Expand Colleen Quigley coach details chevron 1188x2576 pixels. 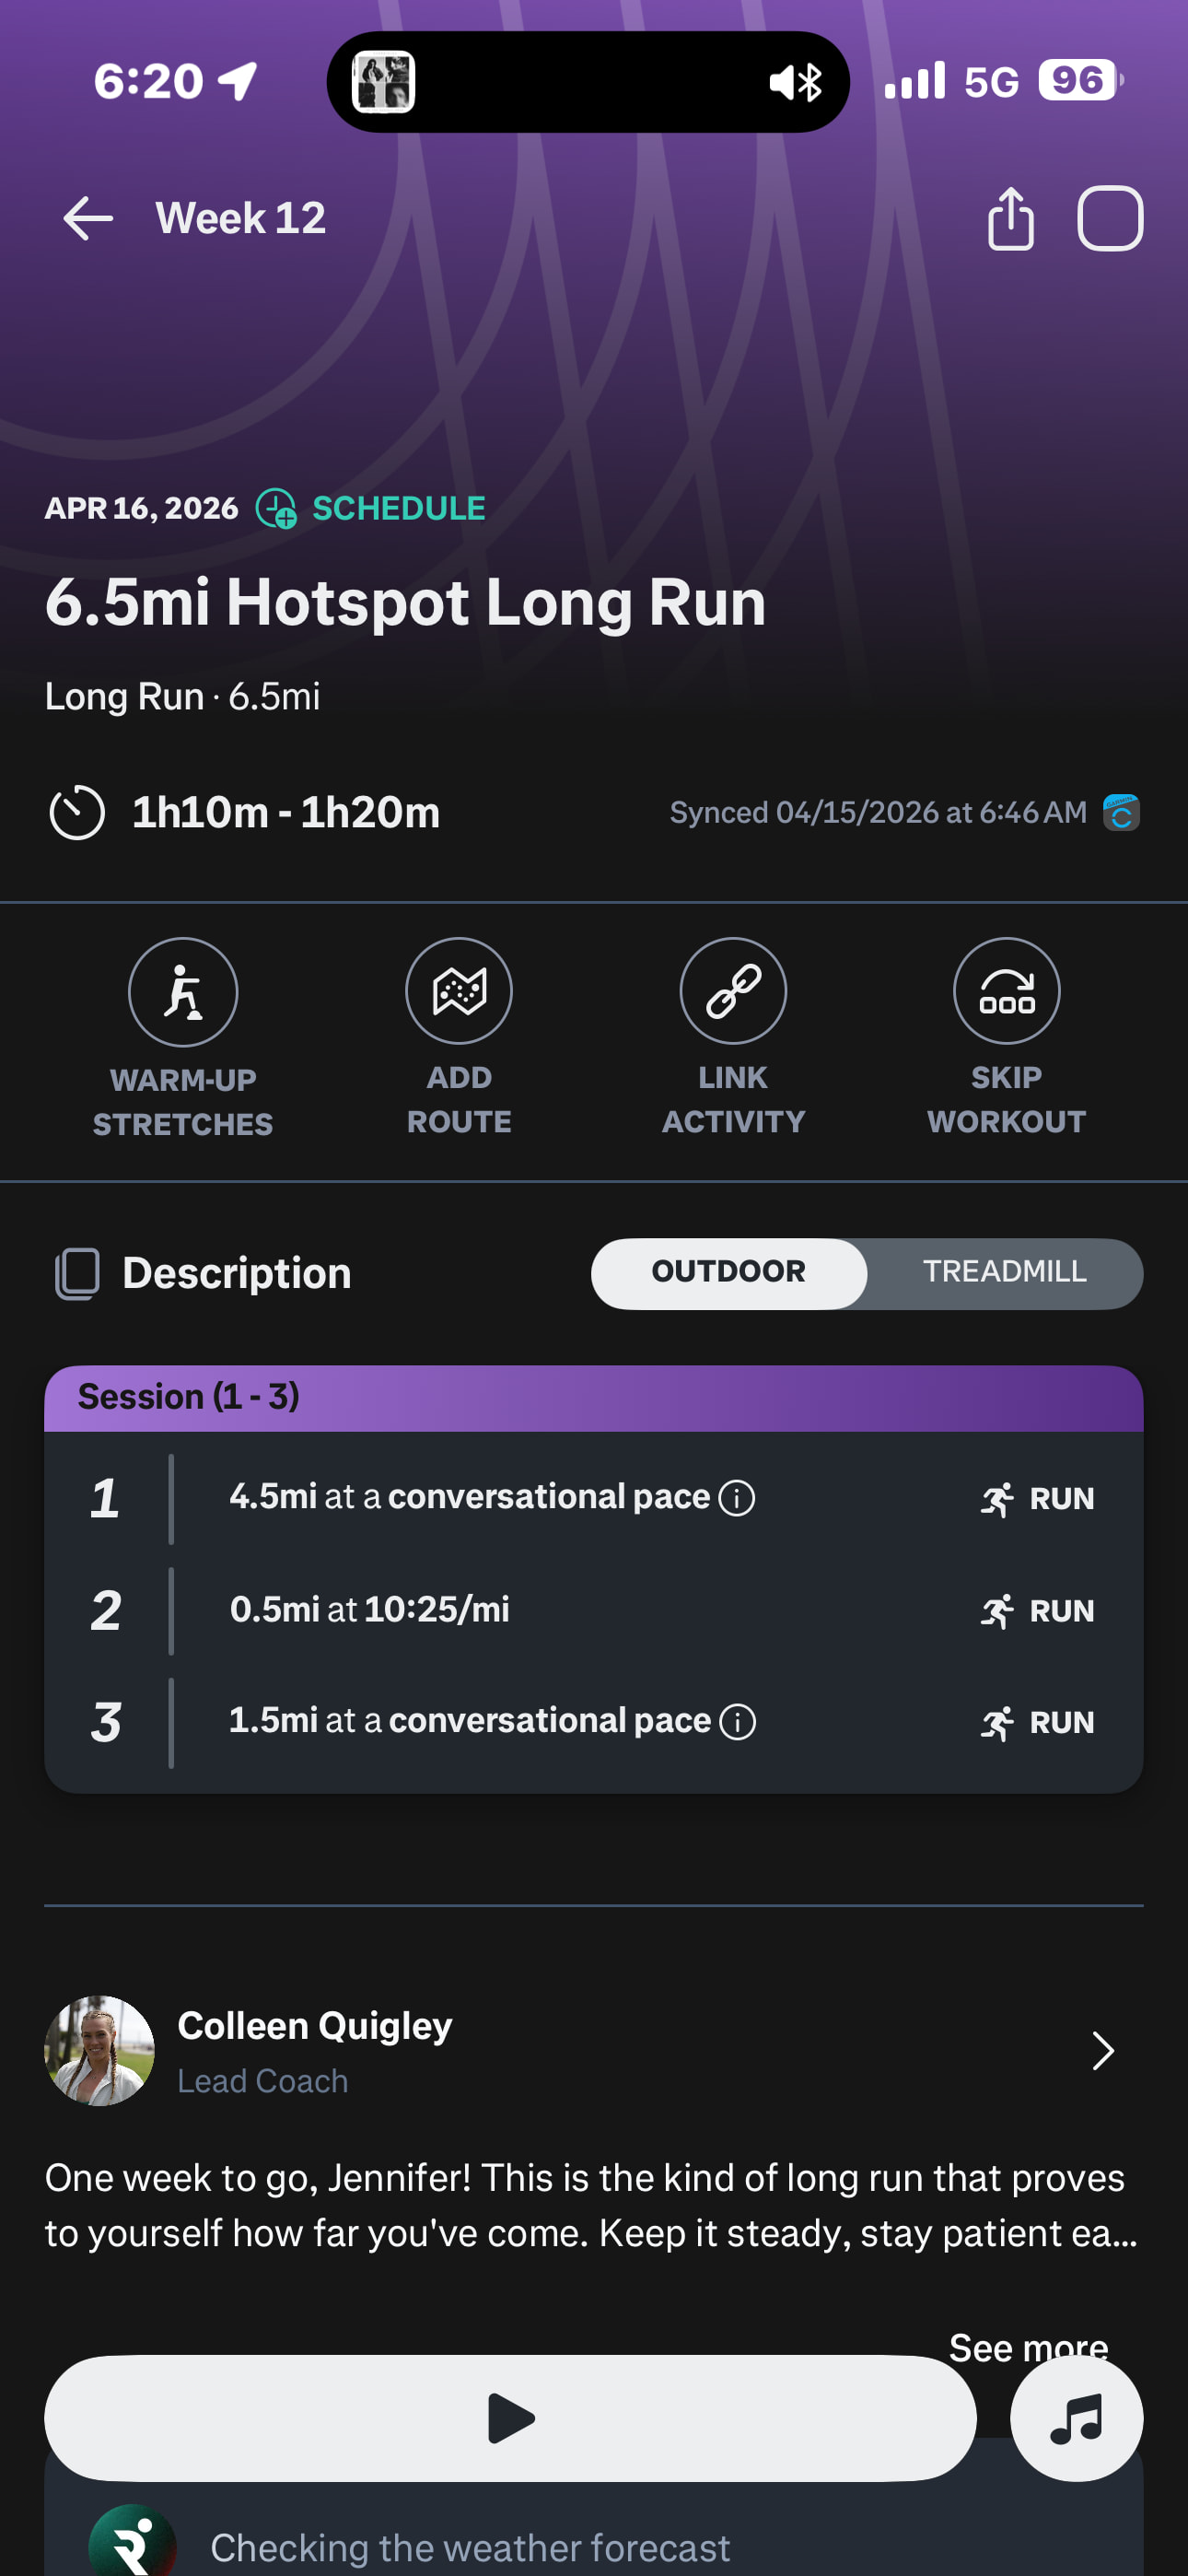(1102, 2051)
